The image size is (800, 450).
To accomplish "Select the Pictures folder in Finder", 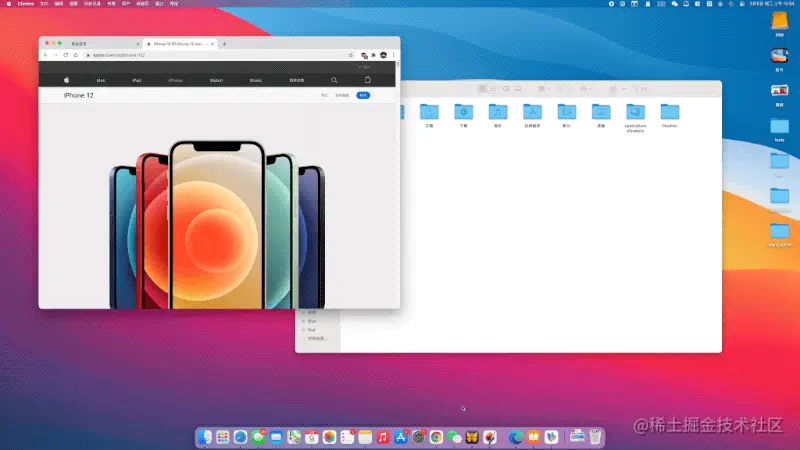I will [x=566, y=115].
